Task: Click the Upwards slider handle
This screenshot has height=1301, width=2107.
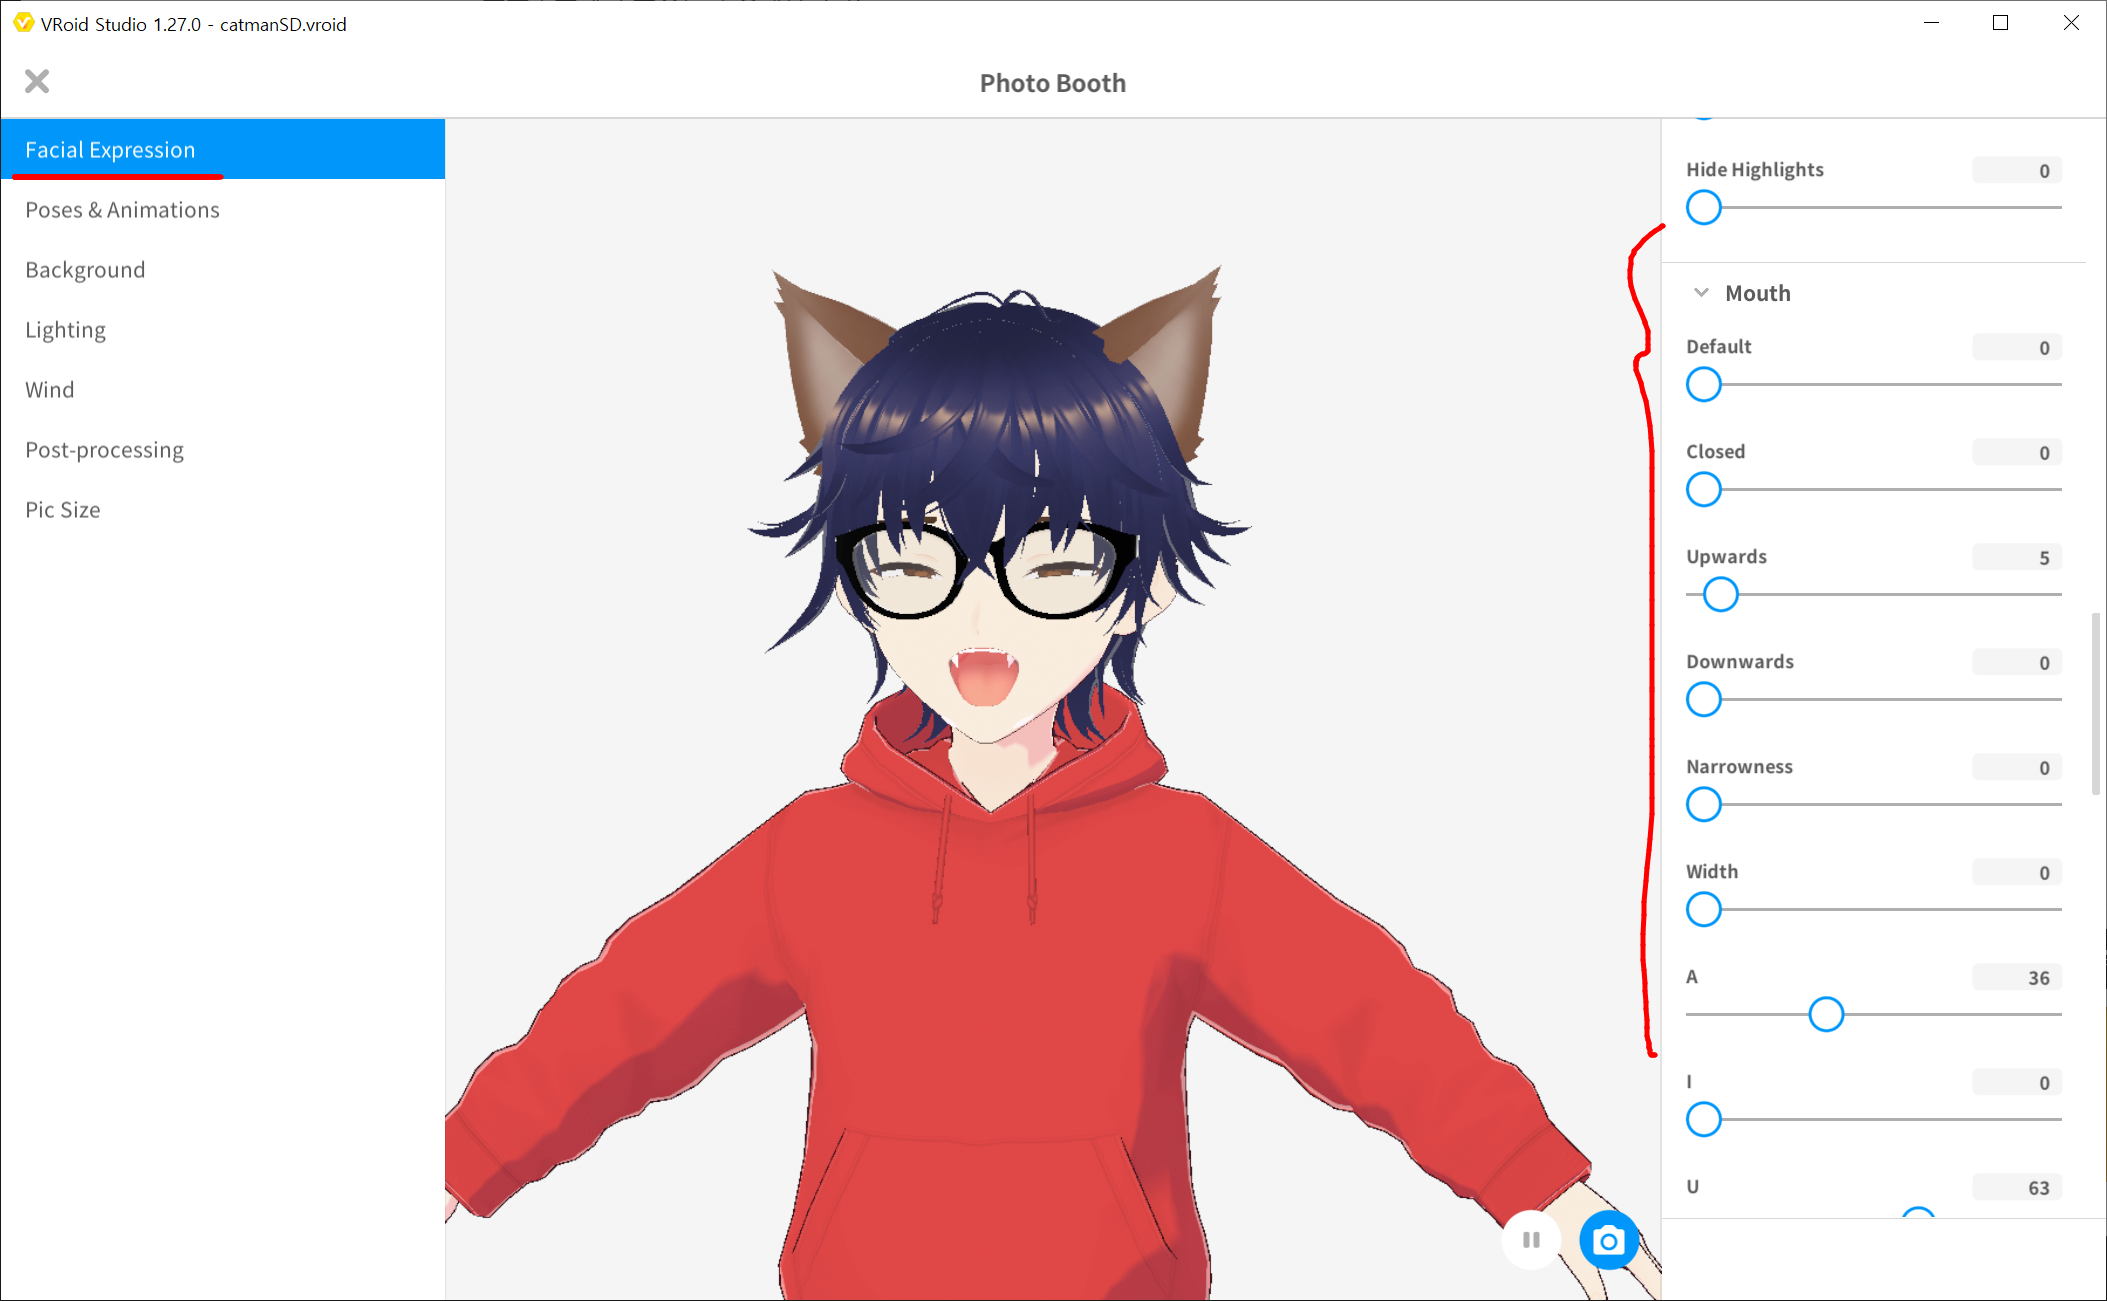Action: click(1721, 594)
